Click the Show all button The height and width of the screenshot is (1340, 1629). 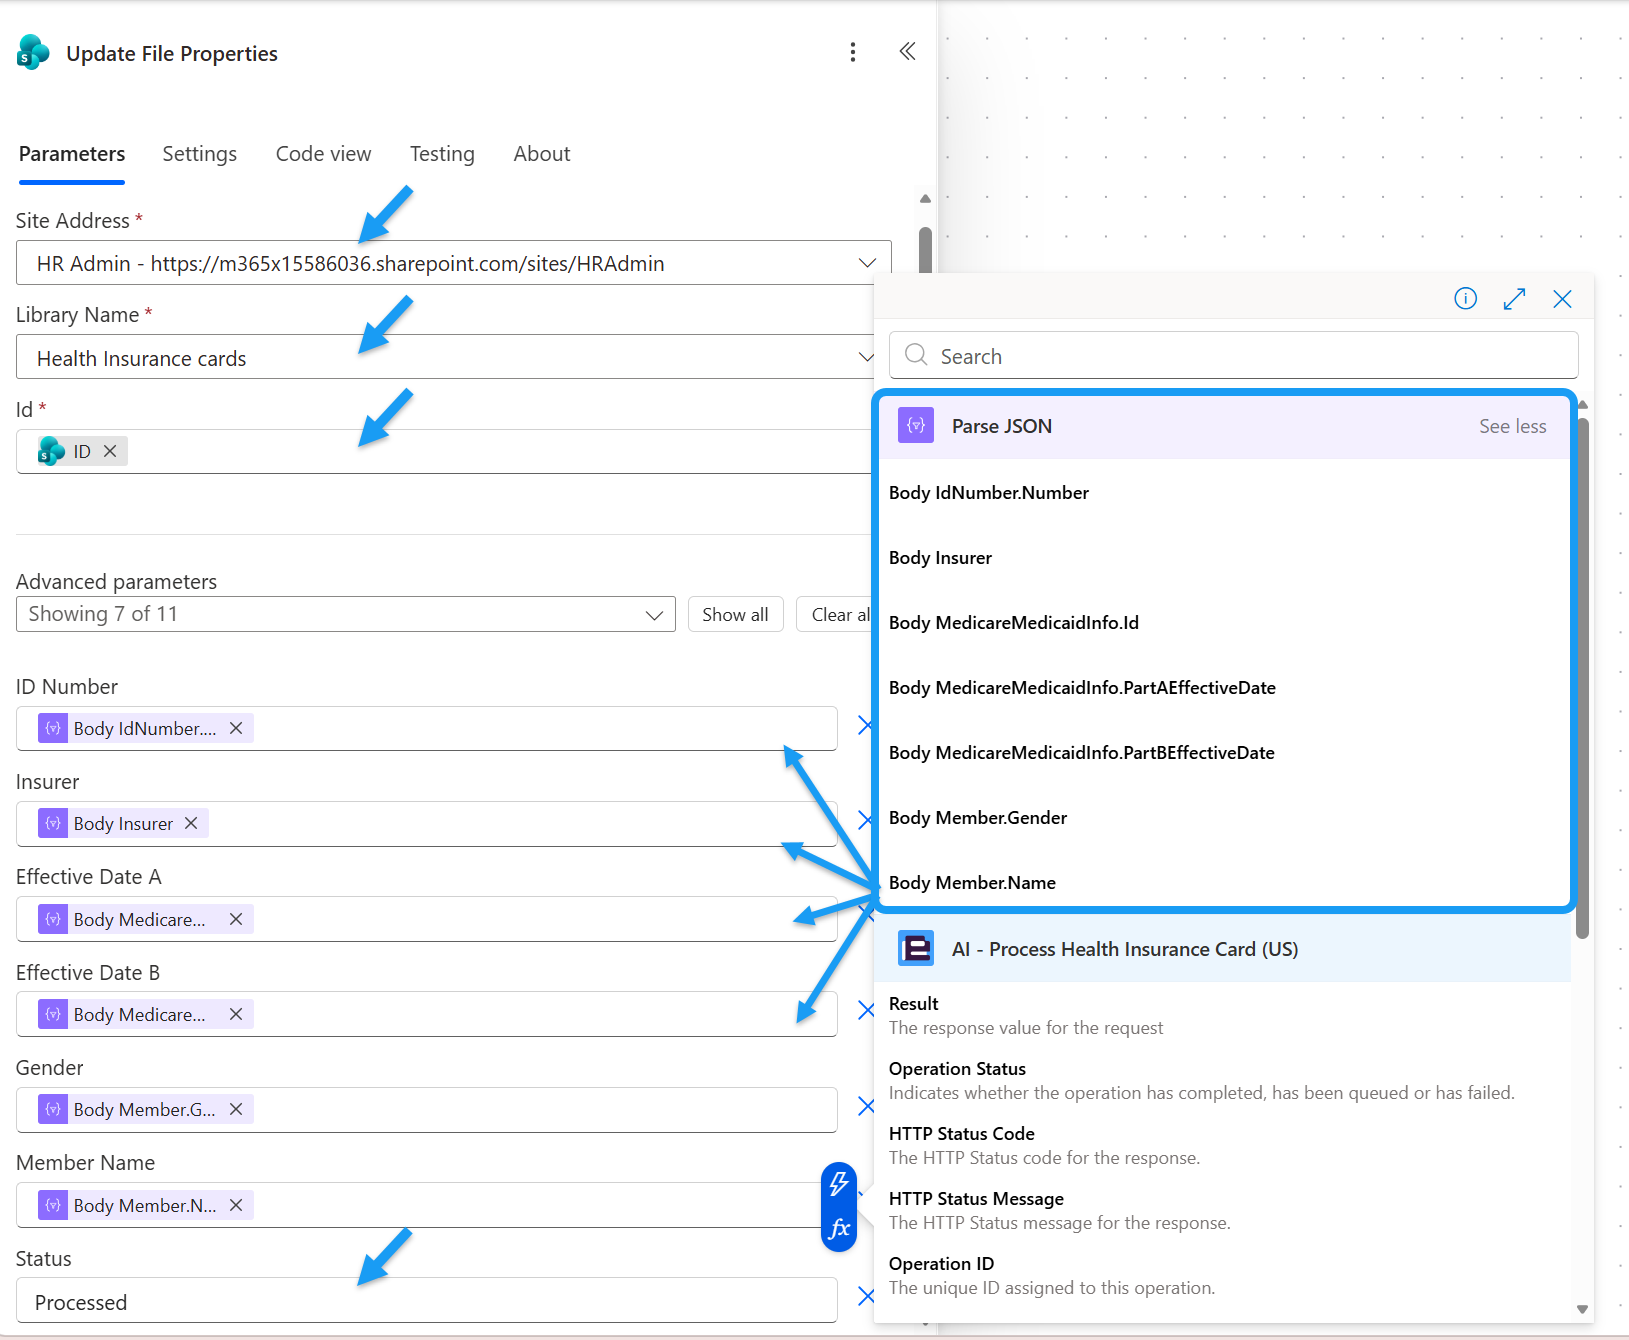[735, 614]
